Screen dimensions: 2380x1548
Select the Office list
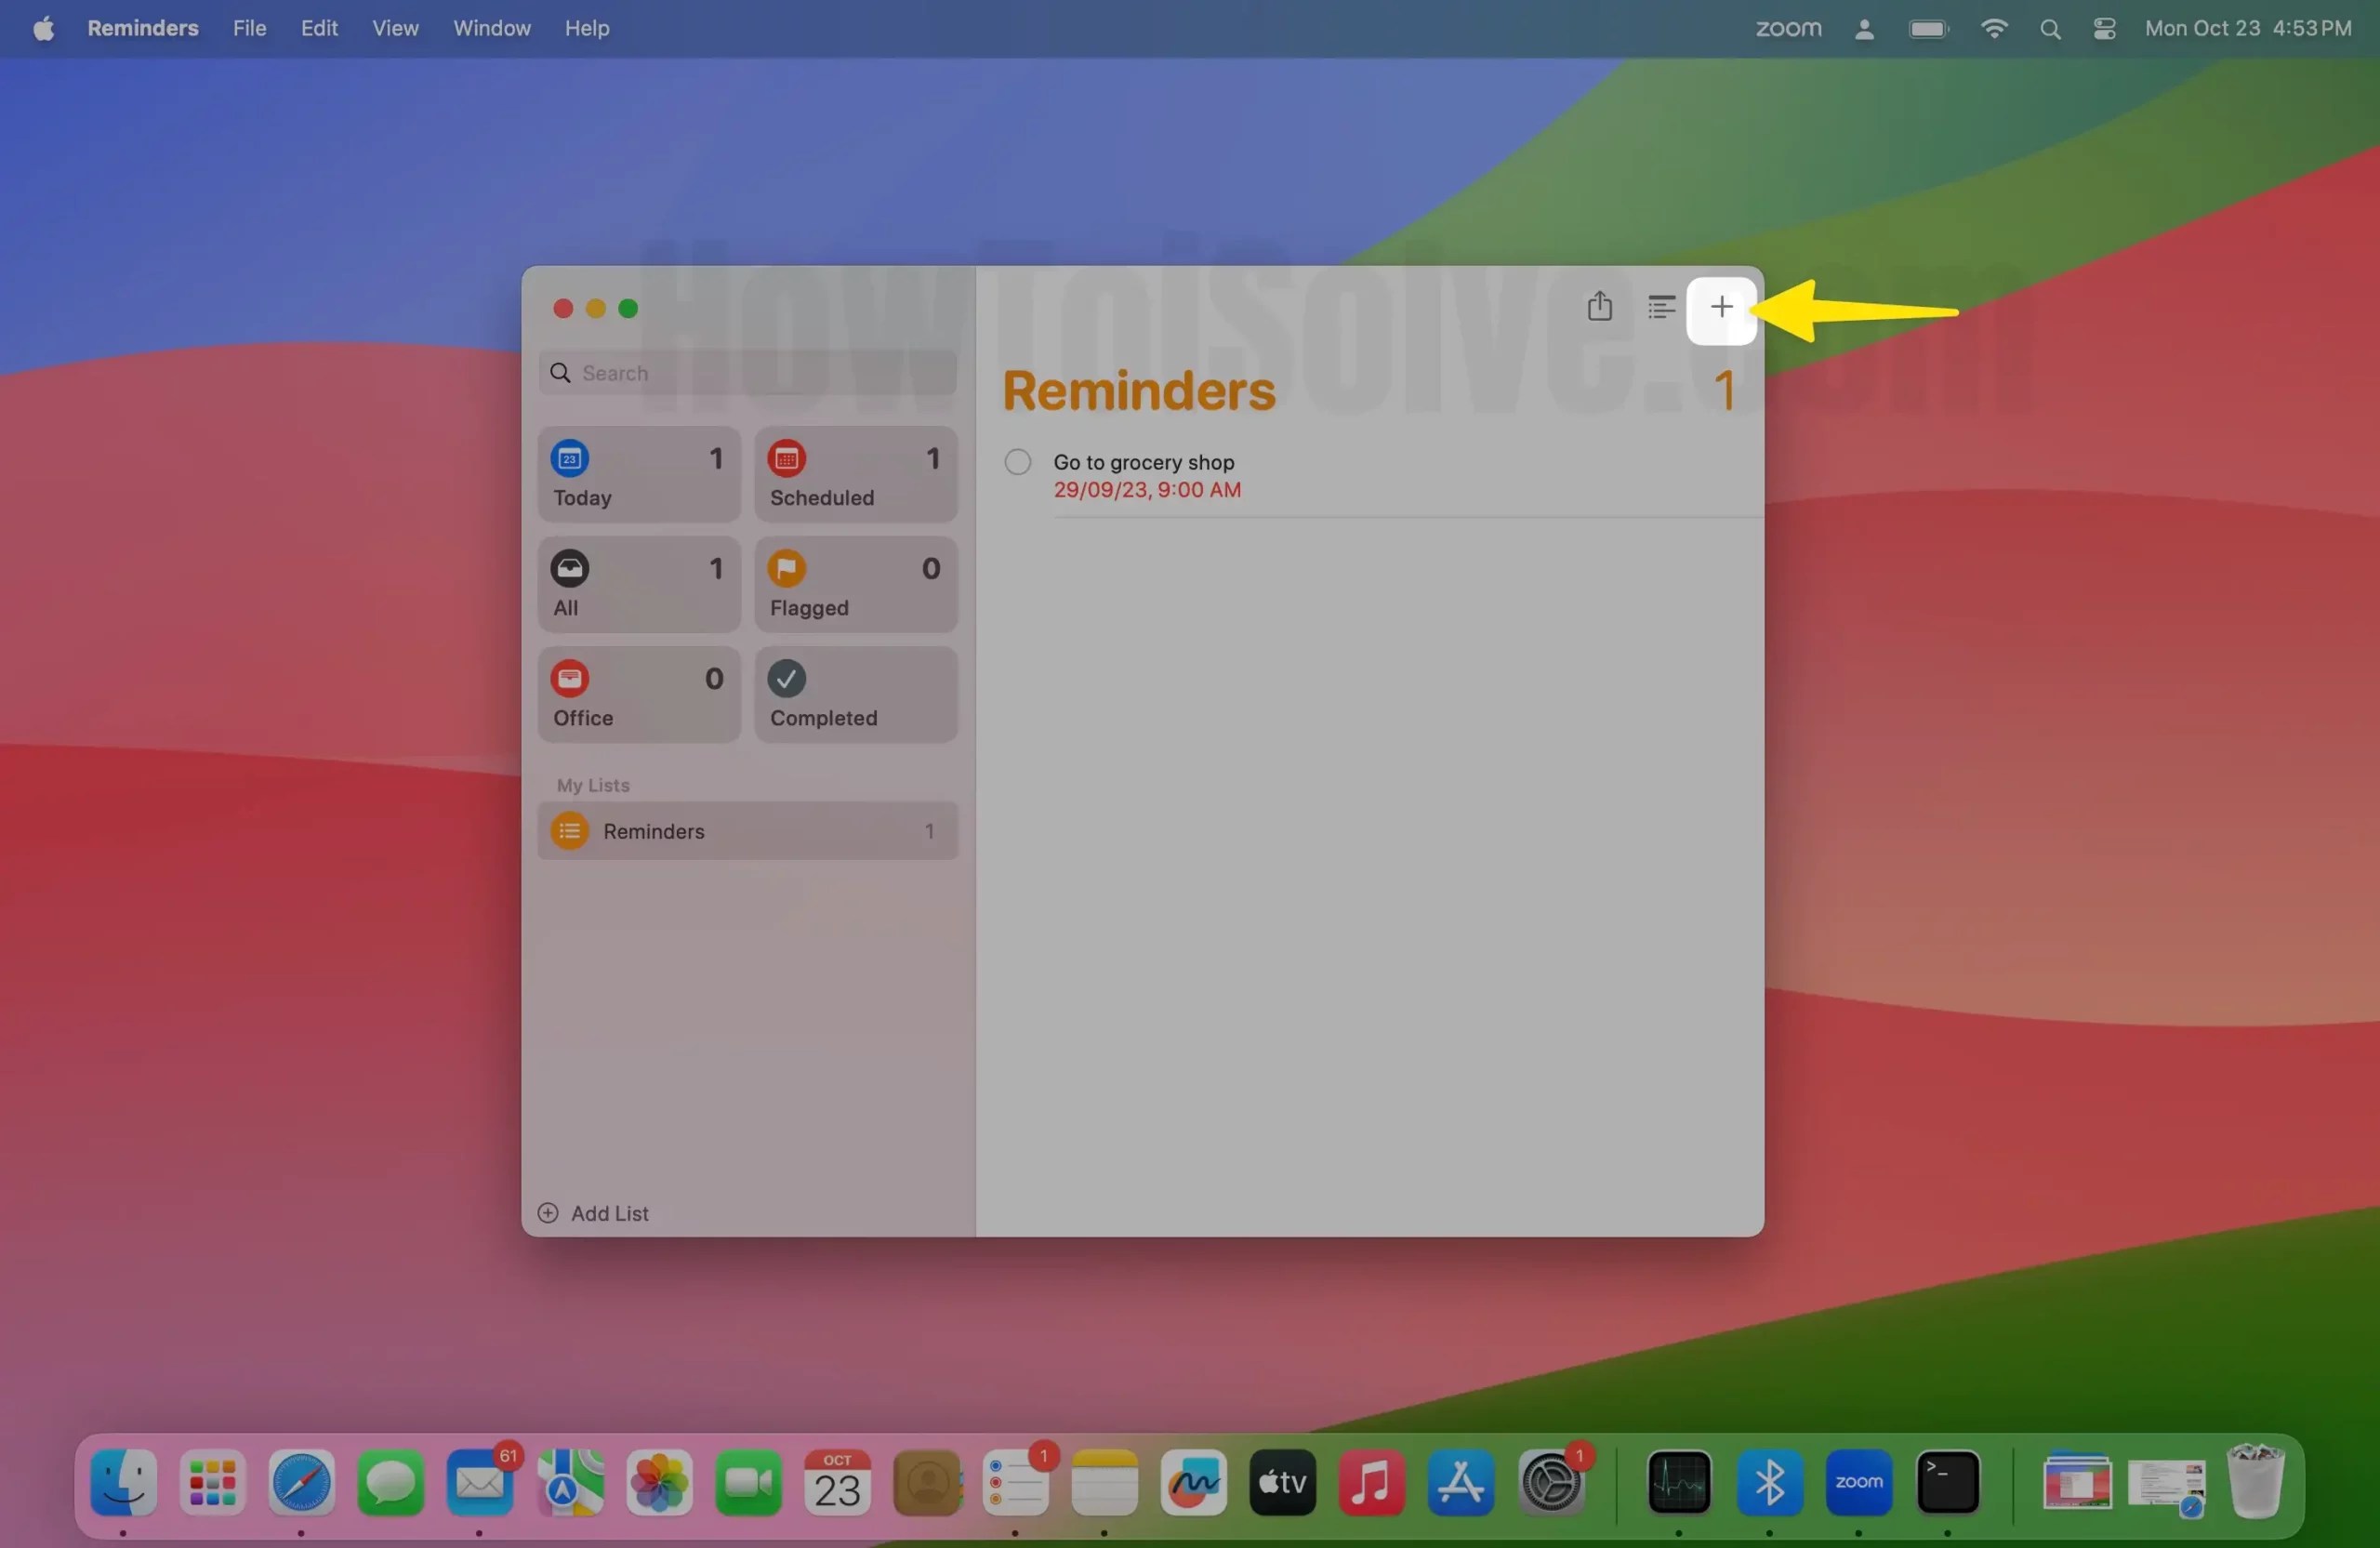click(x=638, y=694)
